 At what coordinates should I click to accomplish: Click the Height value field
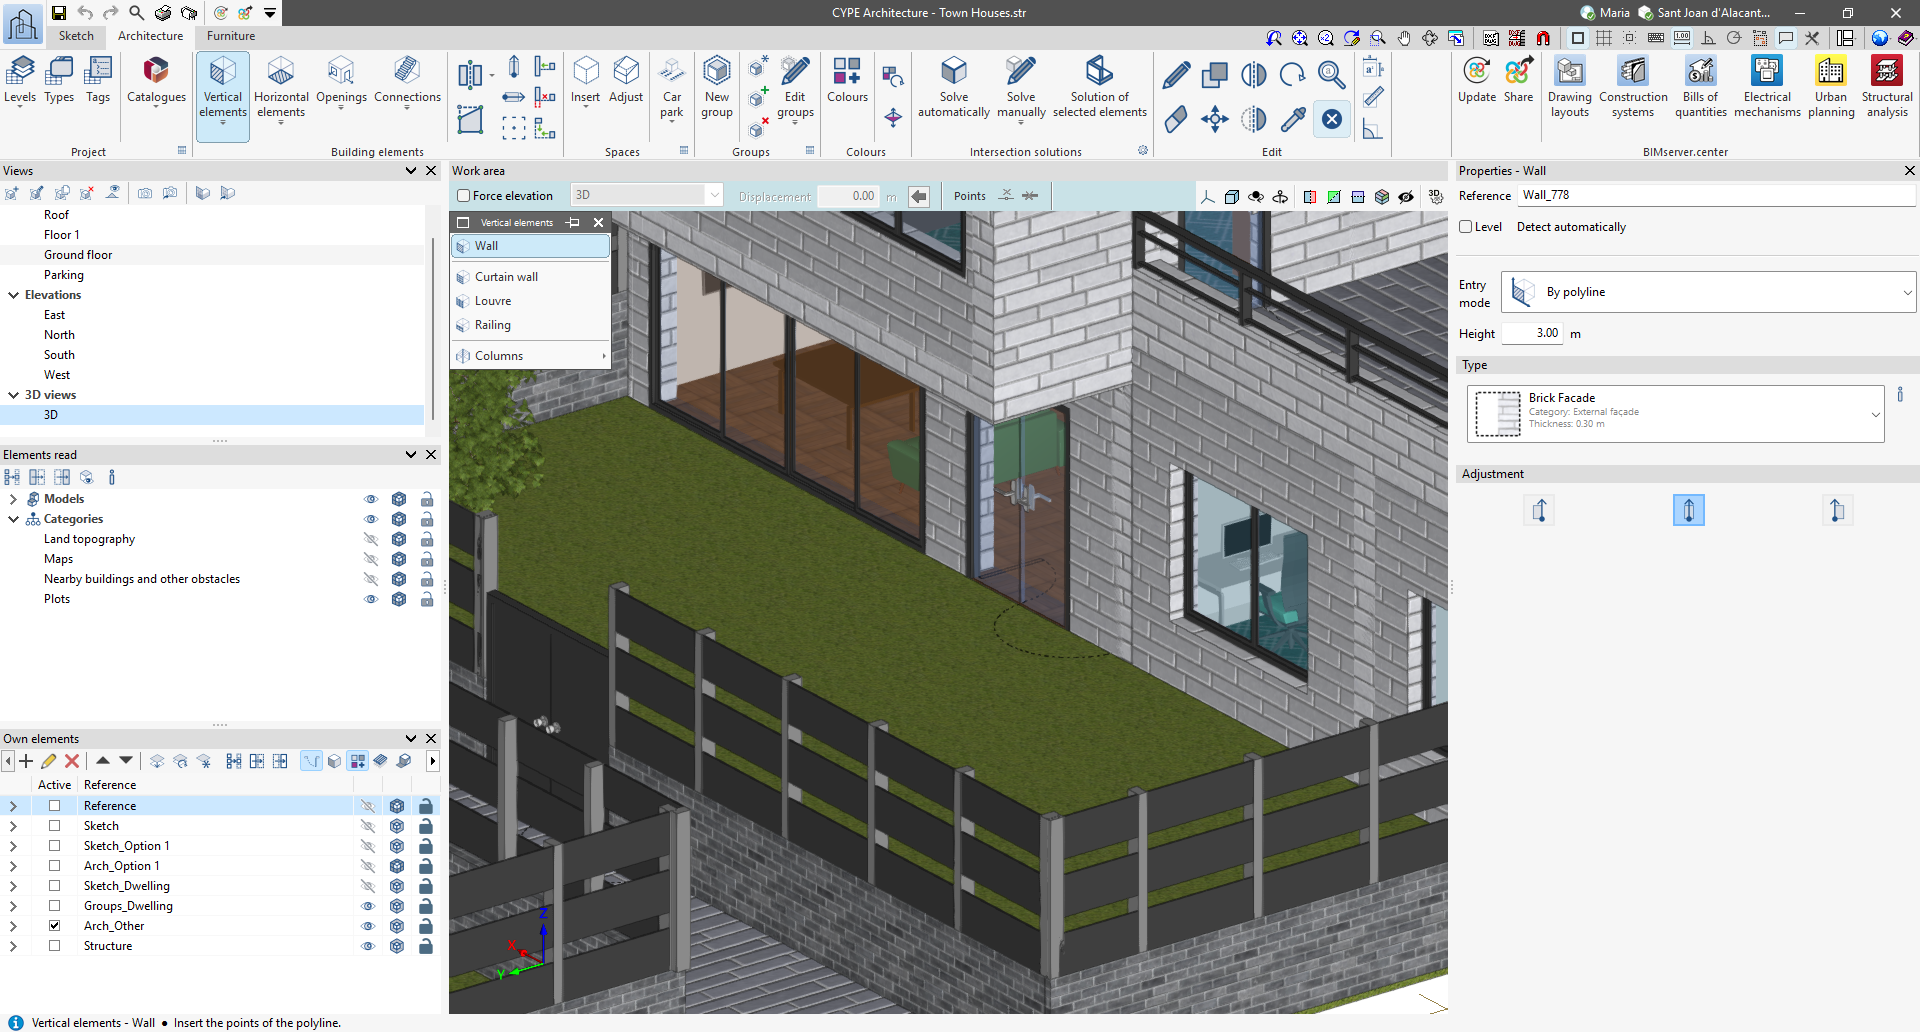click(1532, 333)
